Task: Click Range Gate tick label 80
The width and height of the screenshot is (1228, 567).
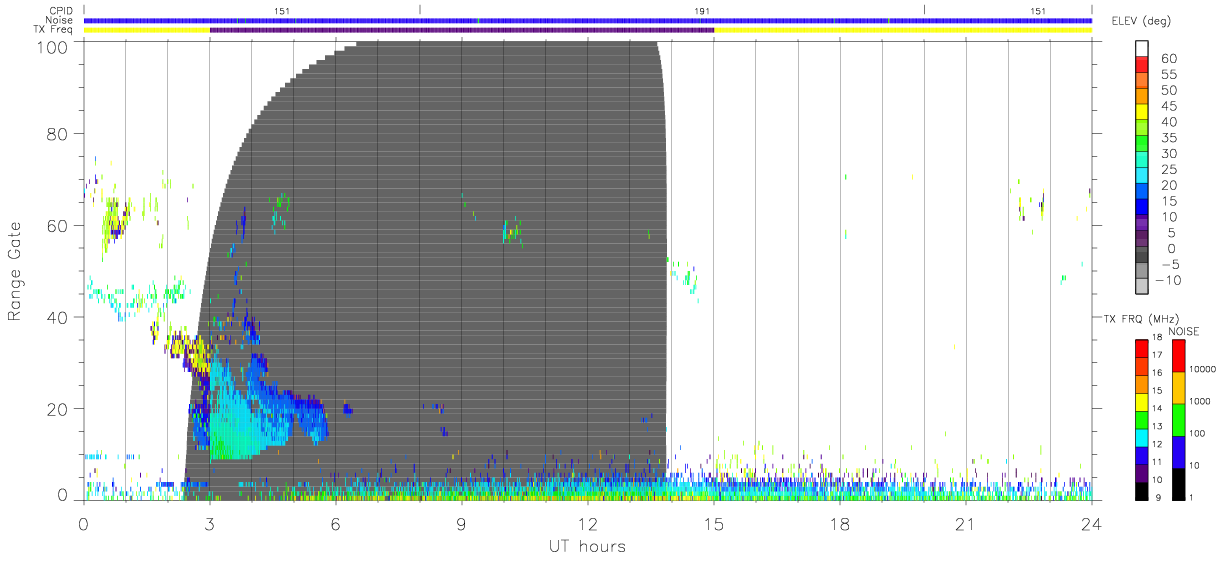Action: click(57, 133)
